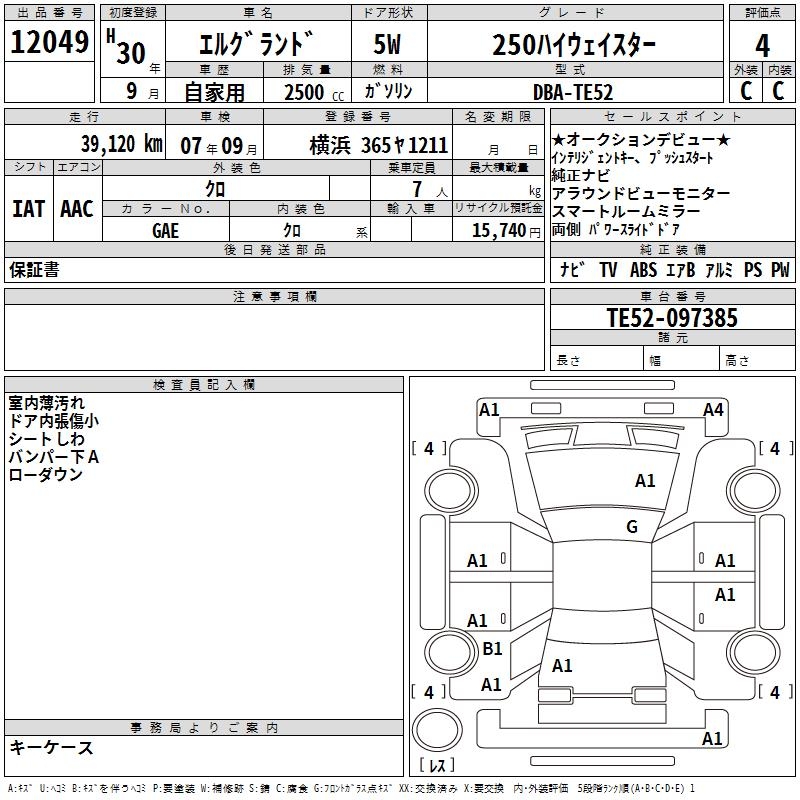Select the 07年09月 inspection expiry date
This screenshot has width=800, height=800.
(x=219, y=146)
